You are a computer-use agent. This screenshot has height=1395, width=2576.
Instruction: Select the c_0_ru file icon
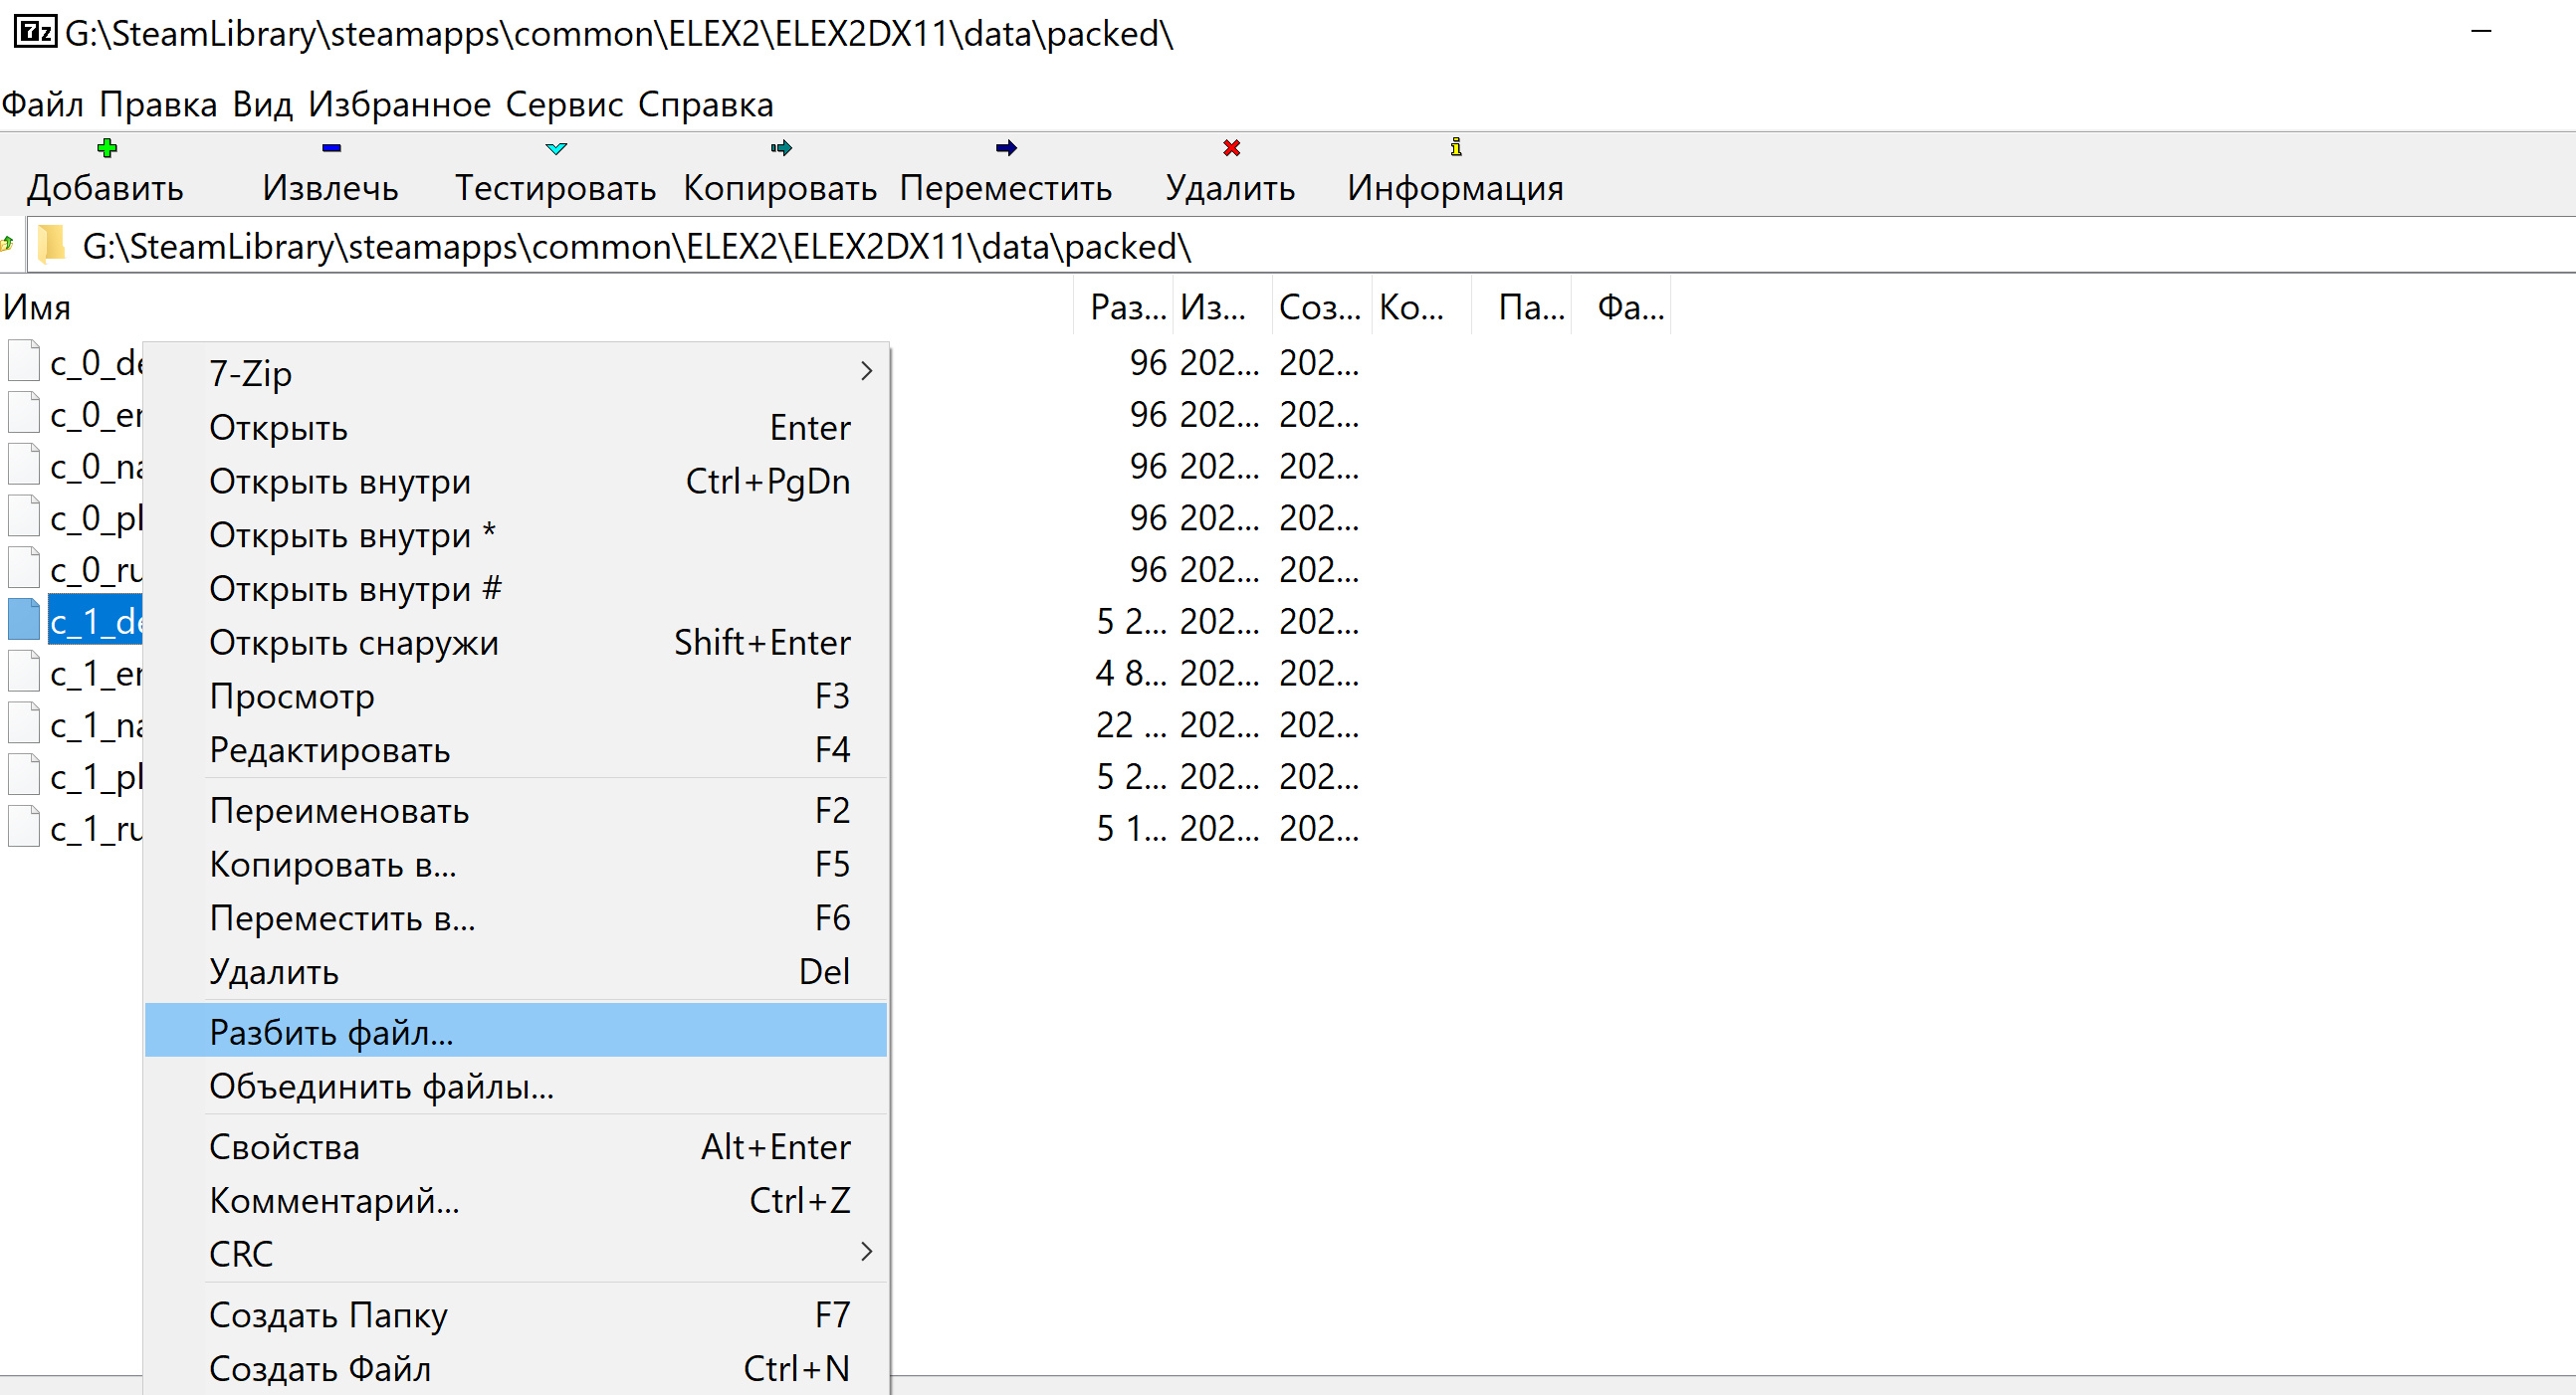click(23, 569)
